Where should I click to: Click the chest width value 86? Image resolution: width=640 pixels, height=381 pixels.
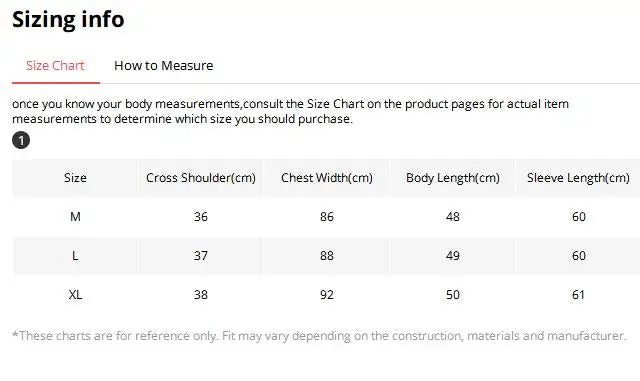coord(327,216)
